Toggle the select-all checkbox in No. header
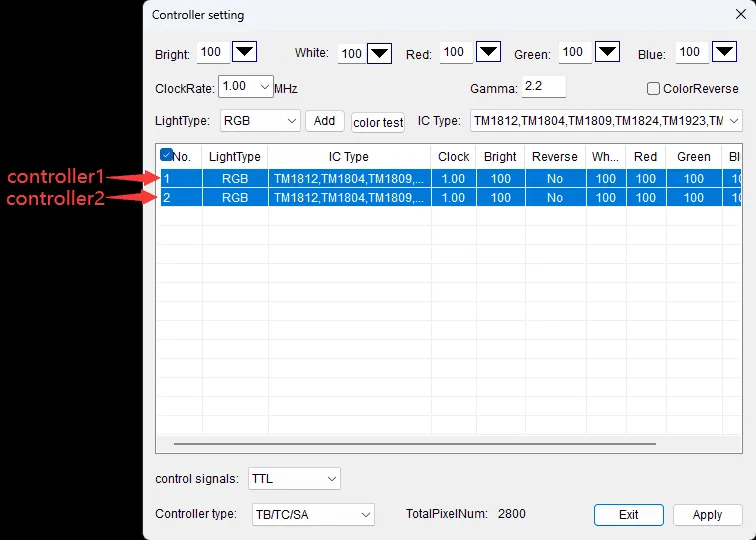The height and width of the screenshot is (540, 756). [167, 155]
